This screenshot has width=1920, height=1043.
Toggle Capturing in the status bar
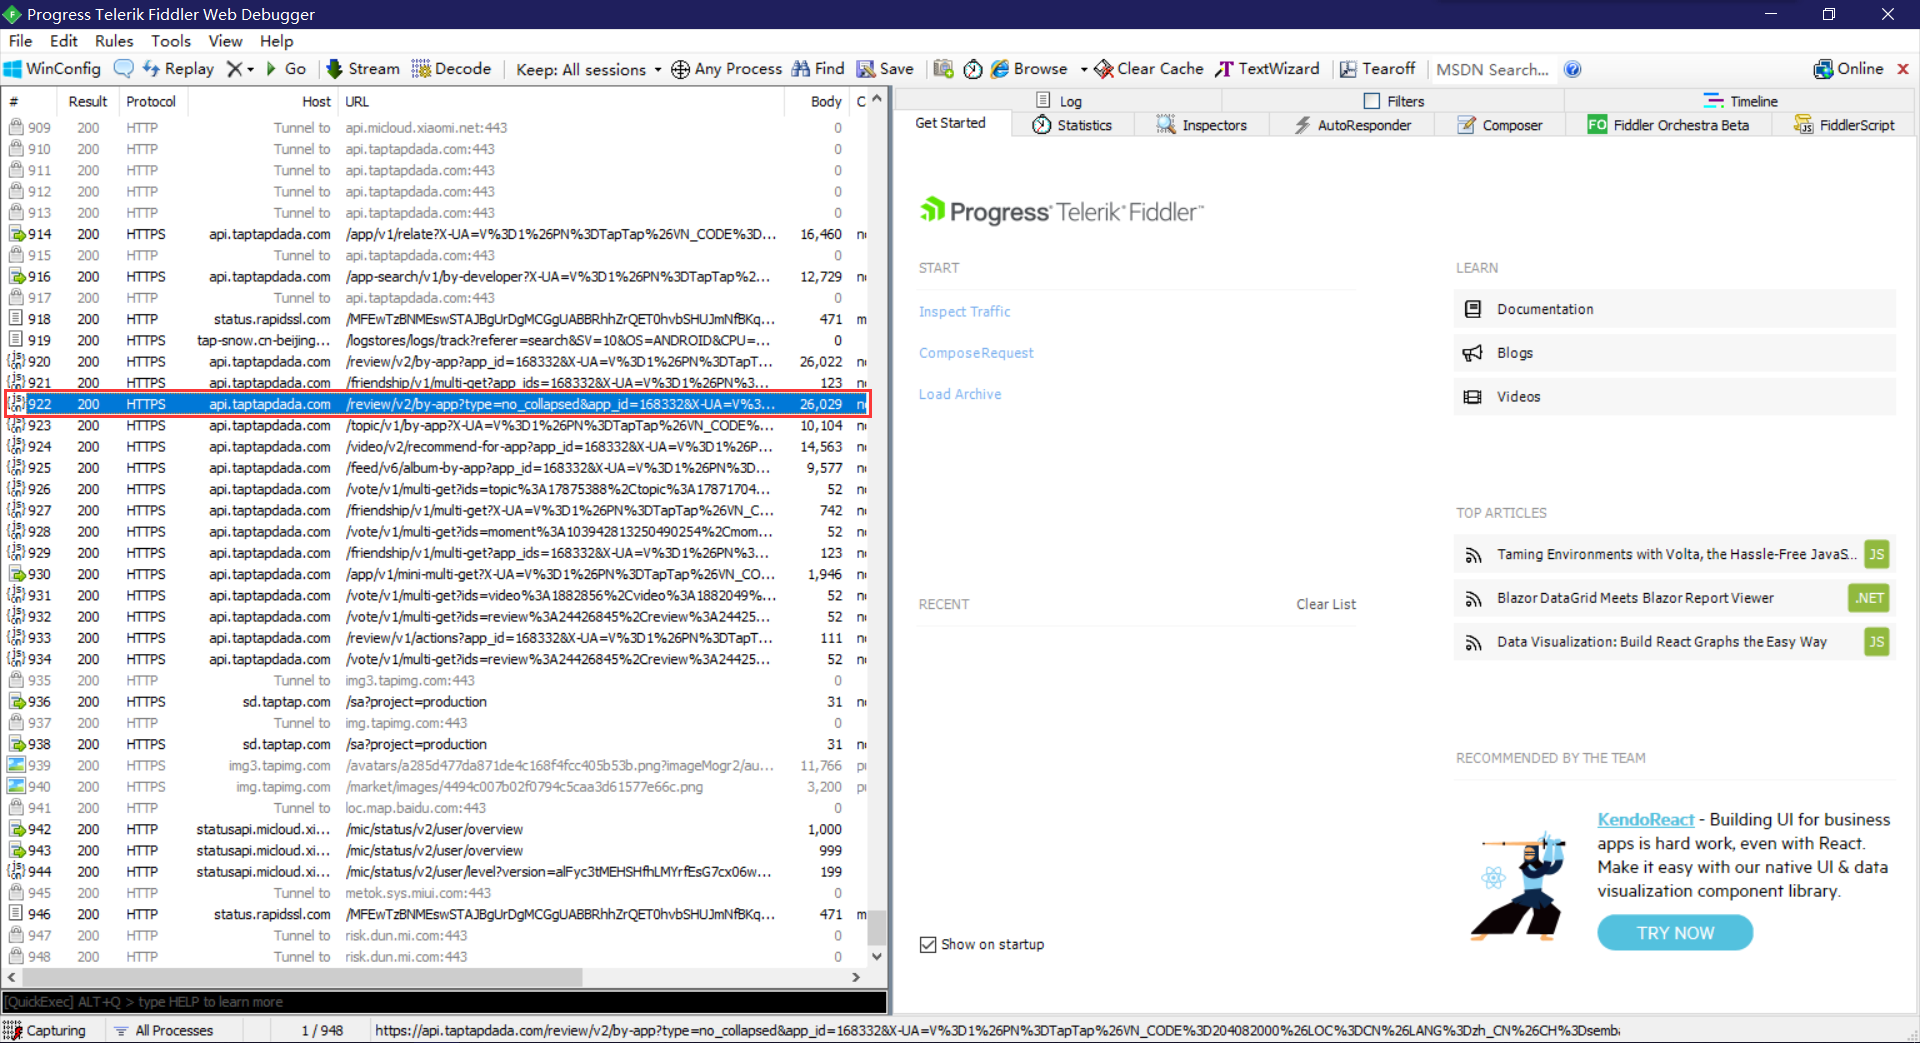point(46,1030)
